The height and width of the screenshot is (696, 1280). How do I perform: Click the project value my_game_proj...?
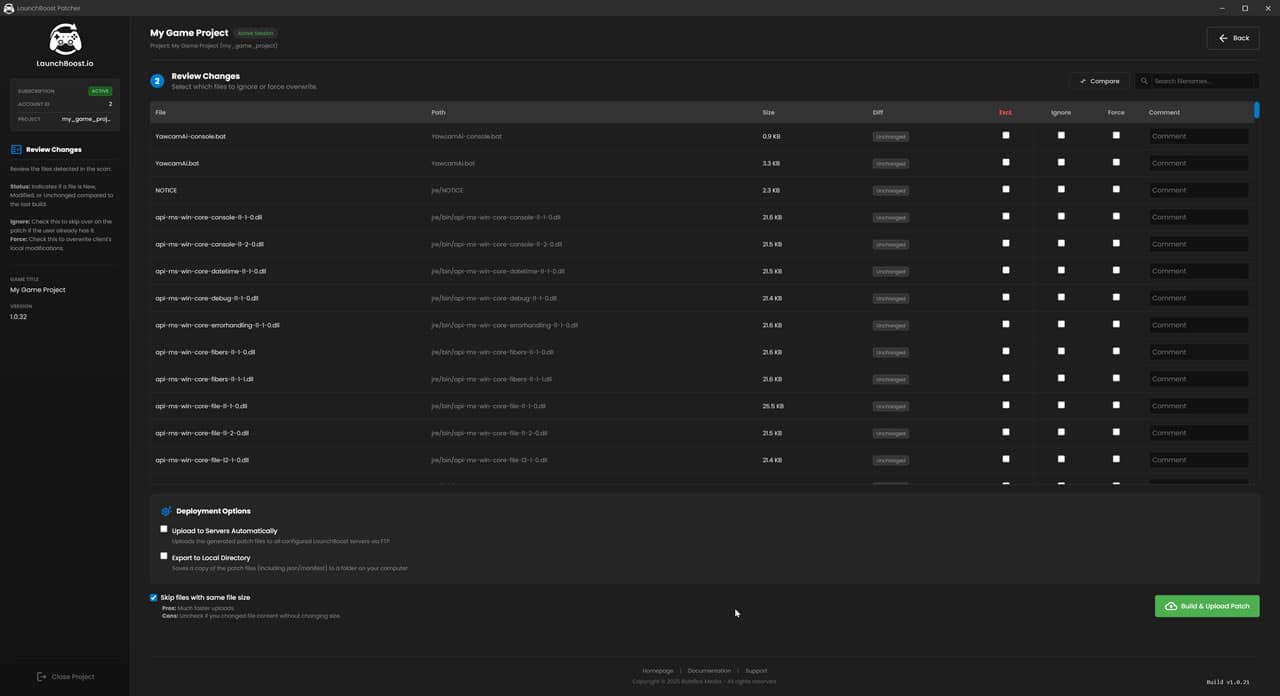pyautogui.click(x=86, y=119)
